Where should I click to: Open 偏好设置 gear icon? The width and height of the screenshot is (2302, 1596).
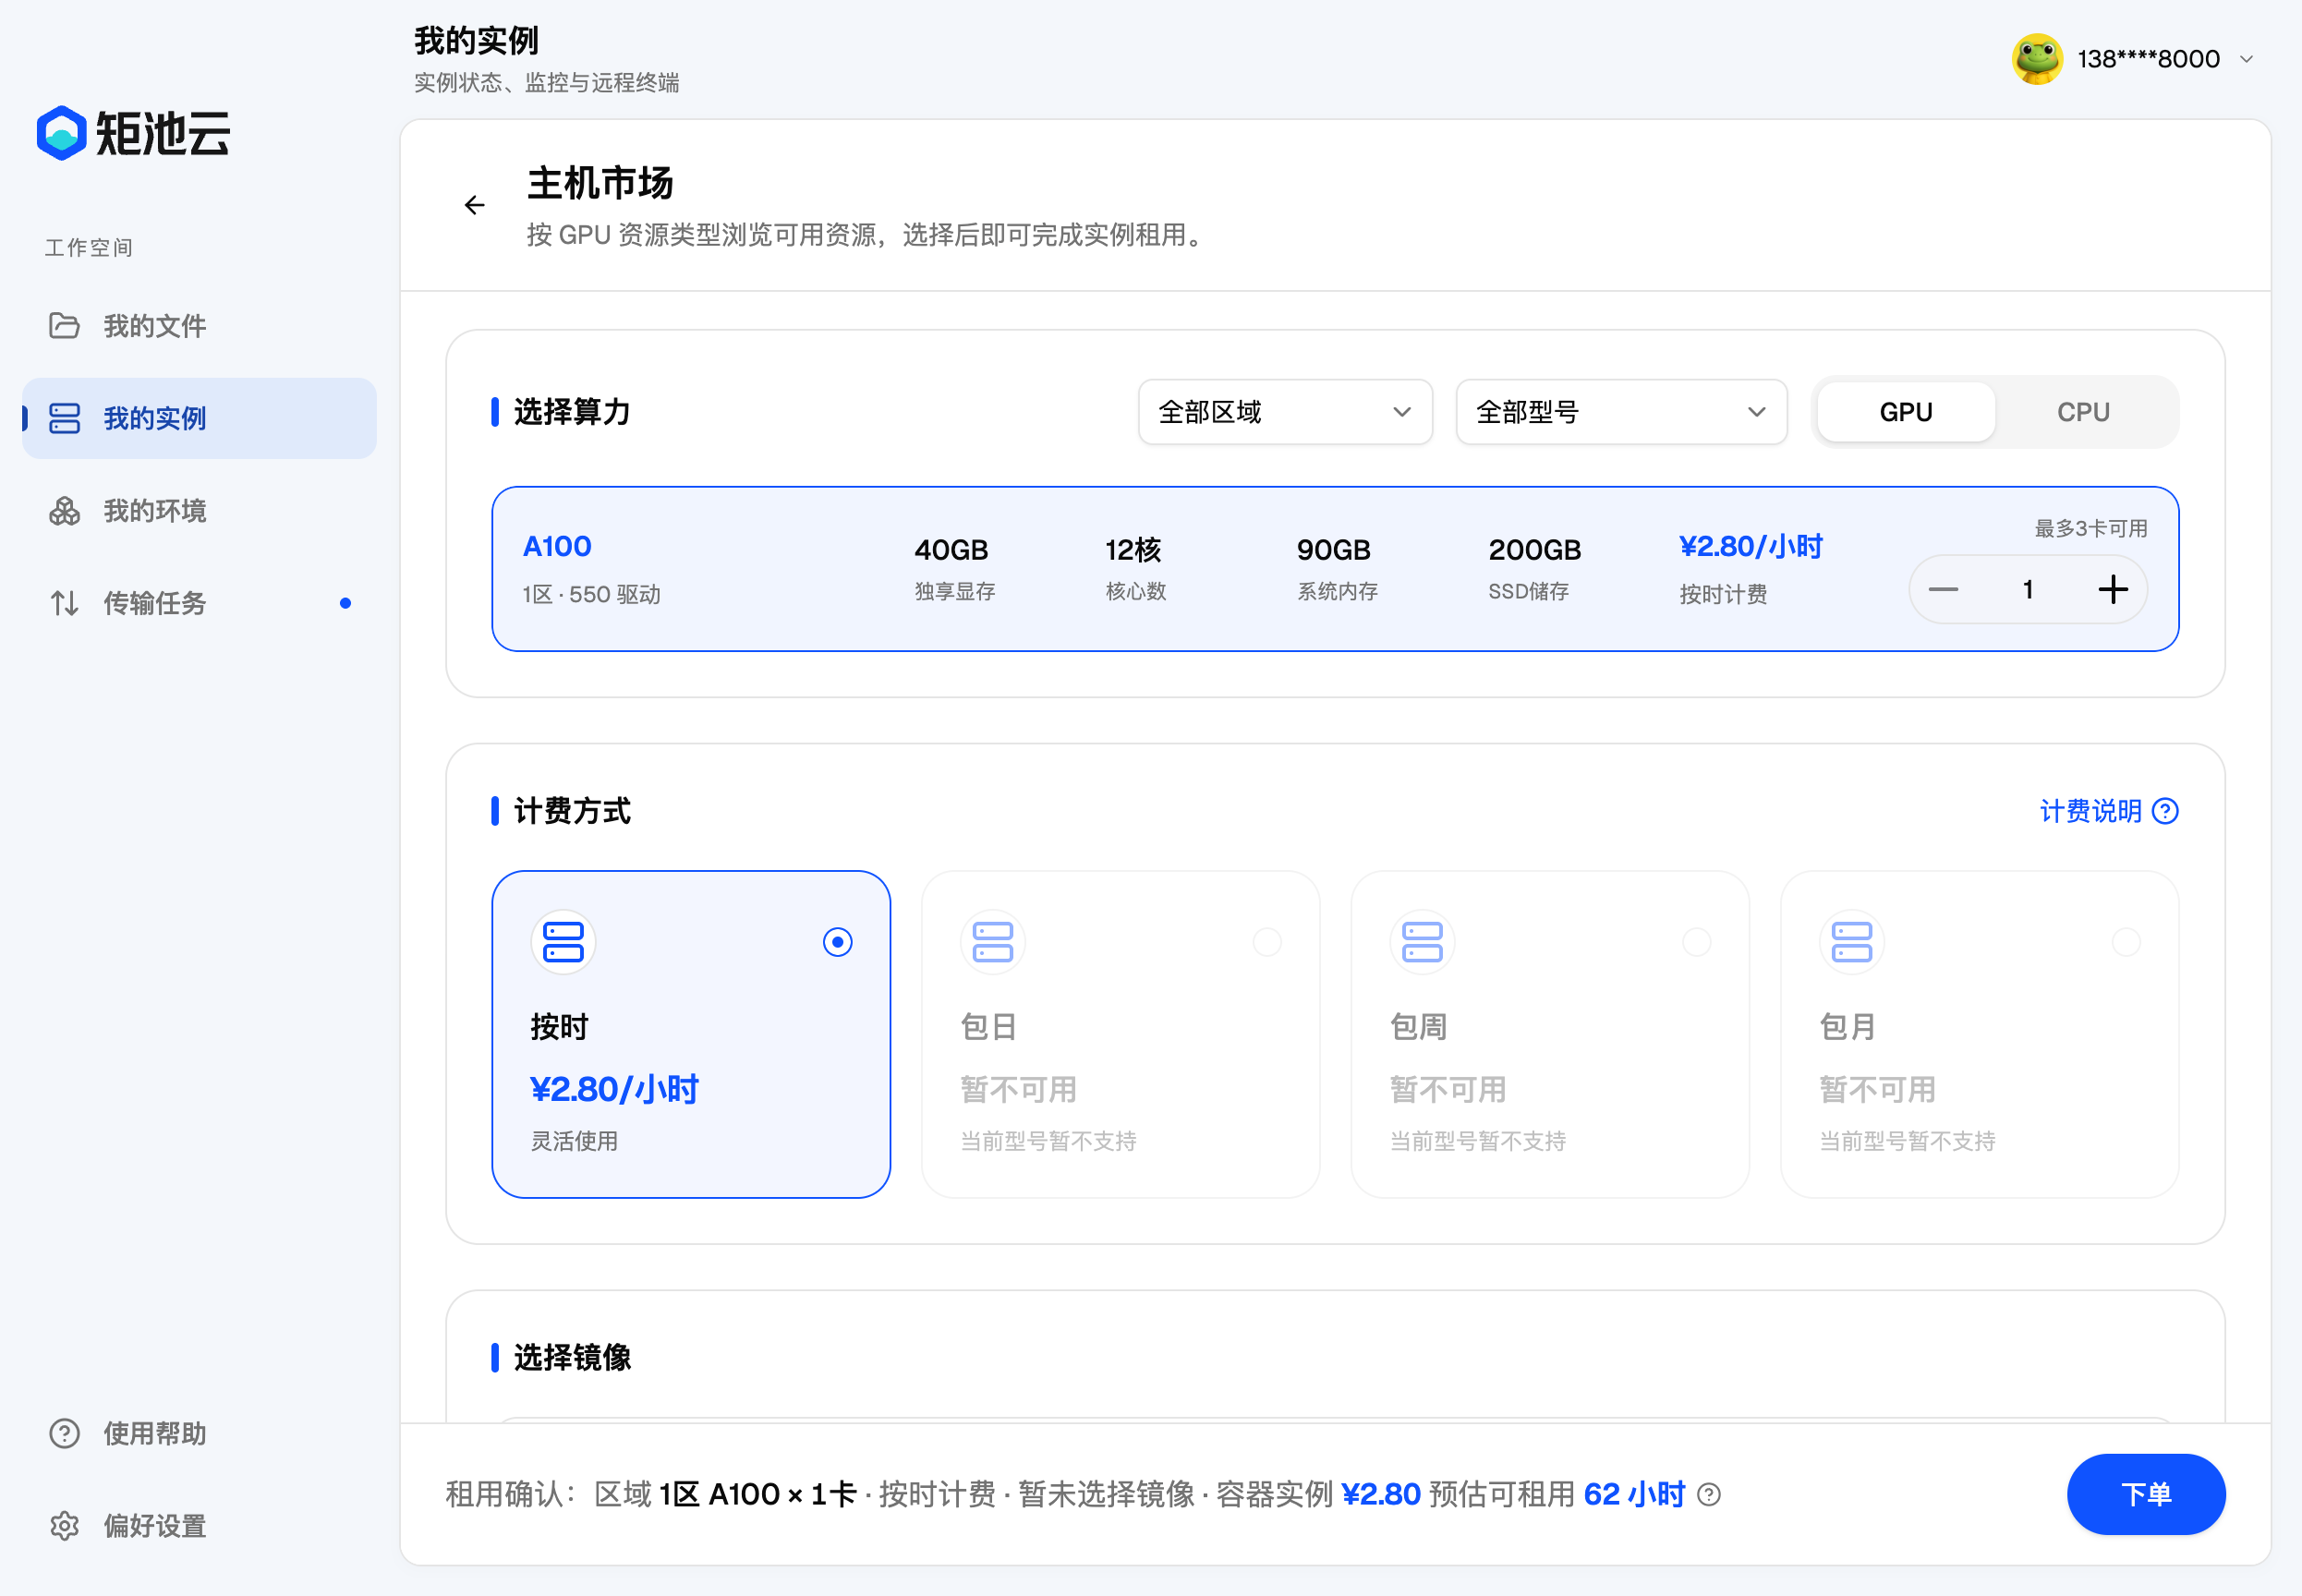click(64, 1526)
